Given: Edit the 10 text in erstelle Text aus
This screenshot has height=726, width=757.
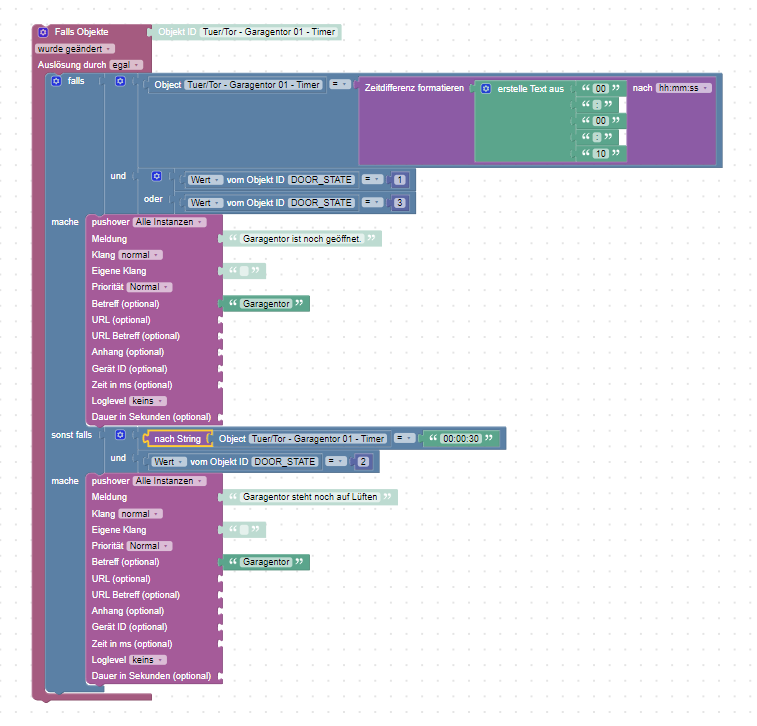Looking at the screenshot, I should coord(601,154).
